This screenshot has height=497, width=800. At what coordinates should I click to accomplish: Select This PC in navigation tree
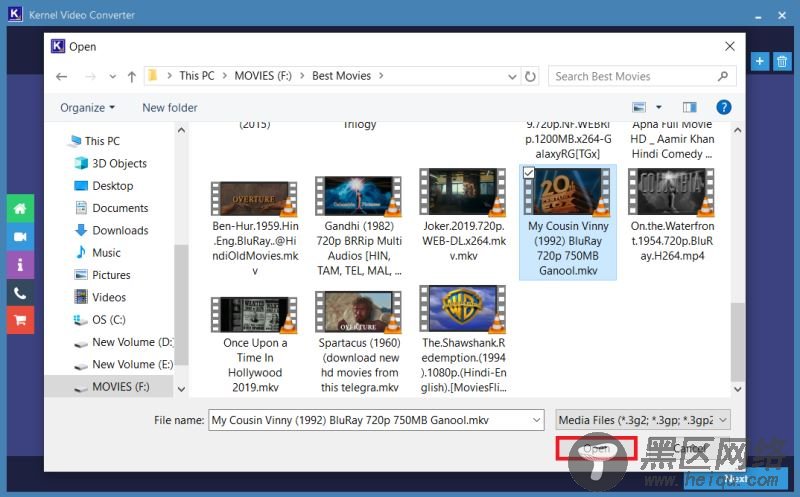pyautogui.click(x=95, y=141)
